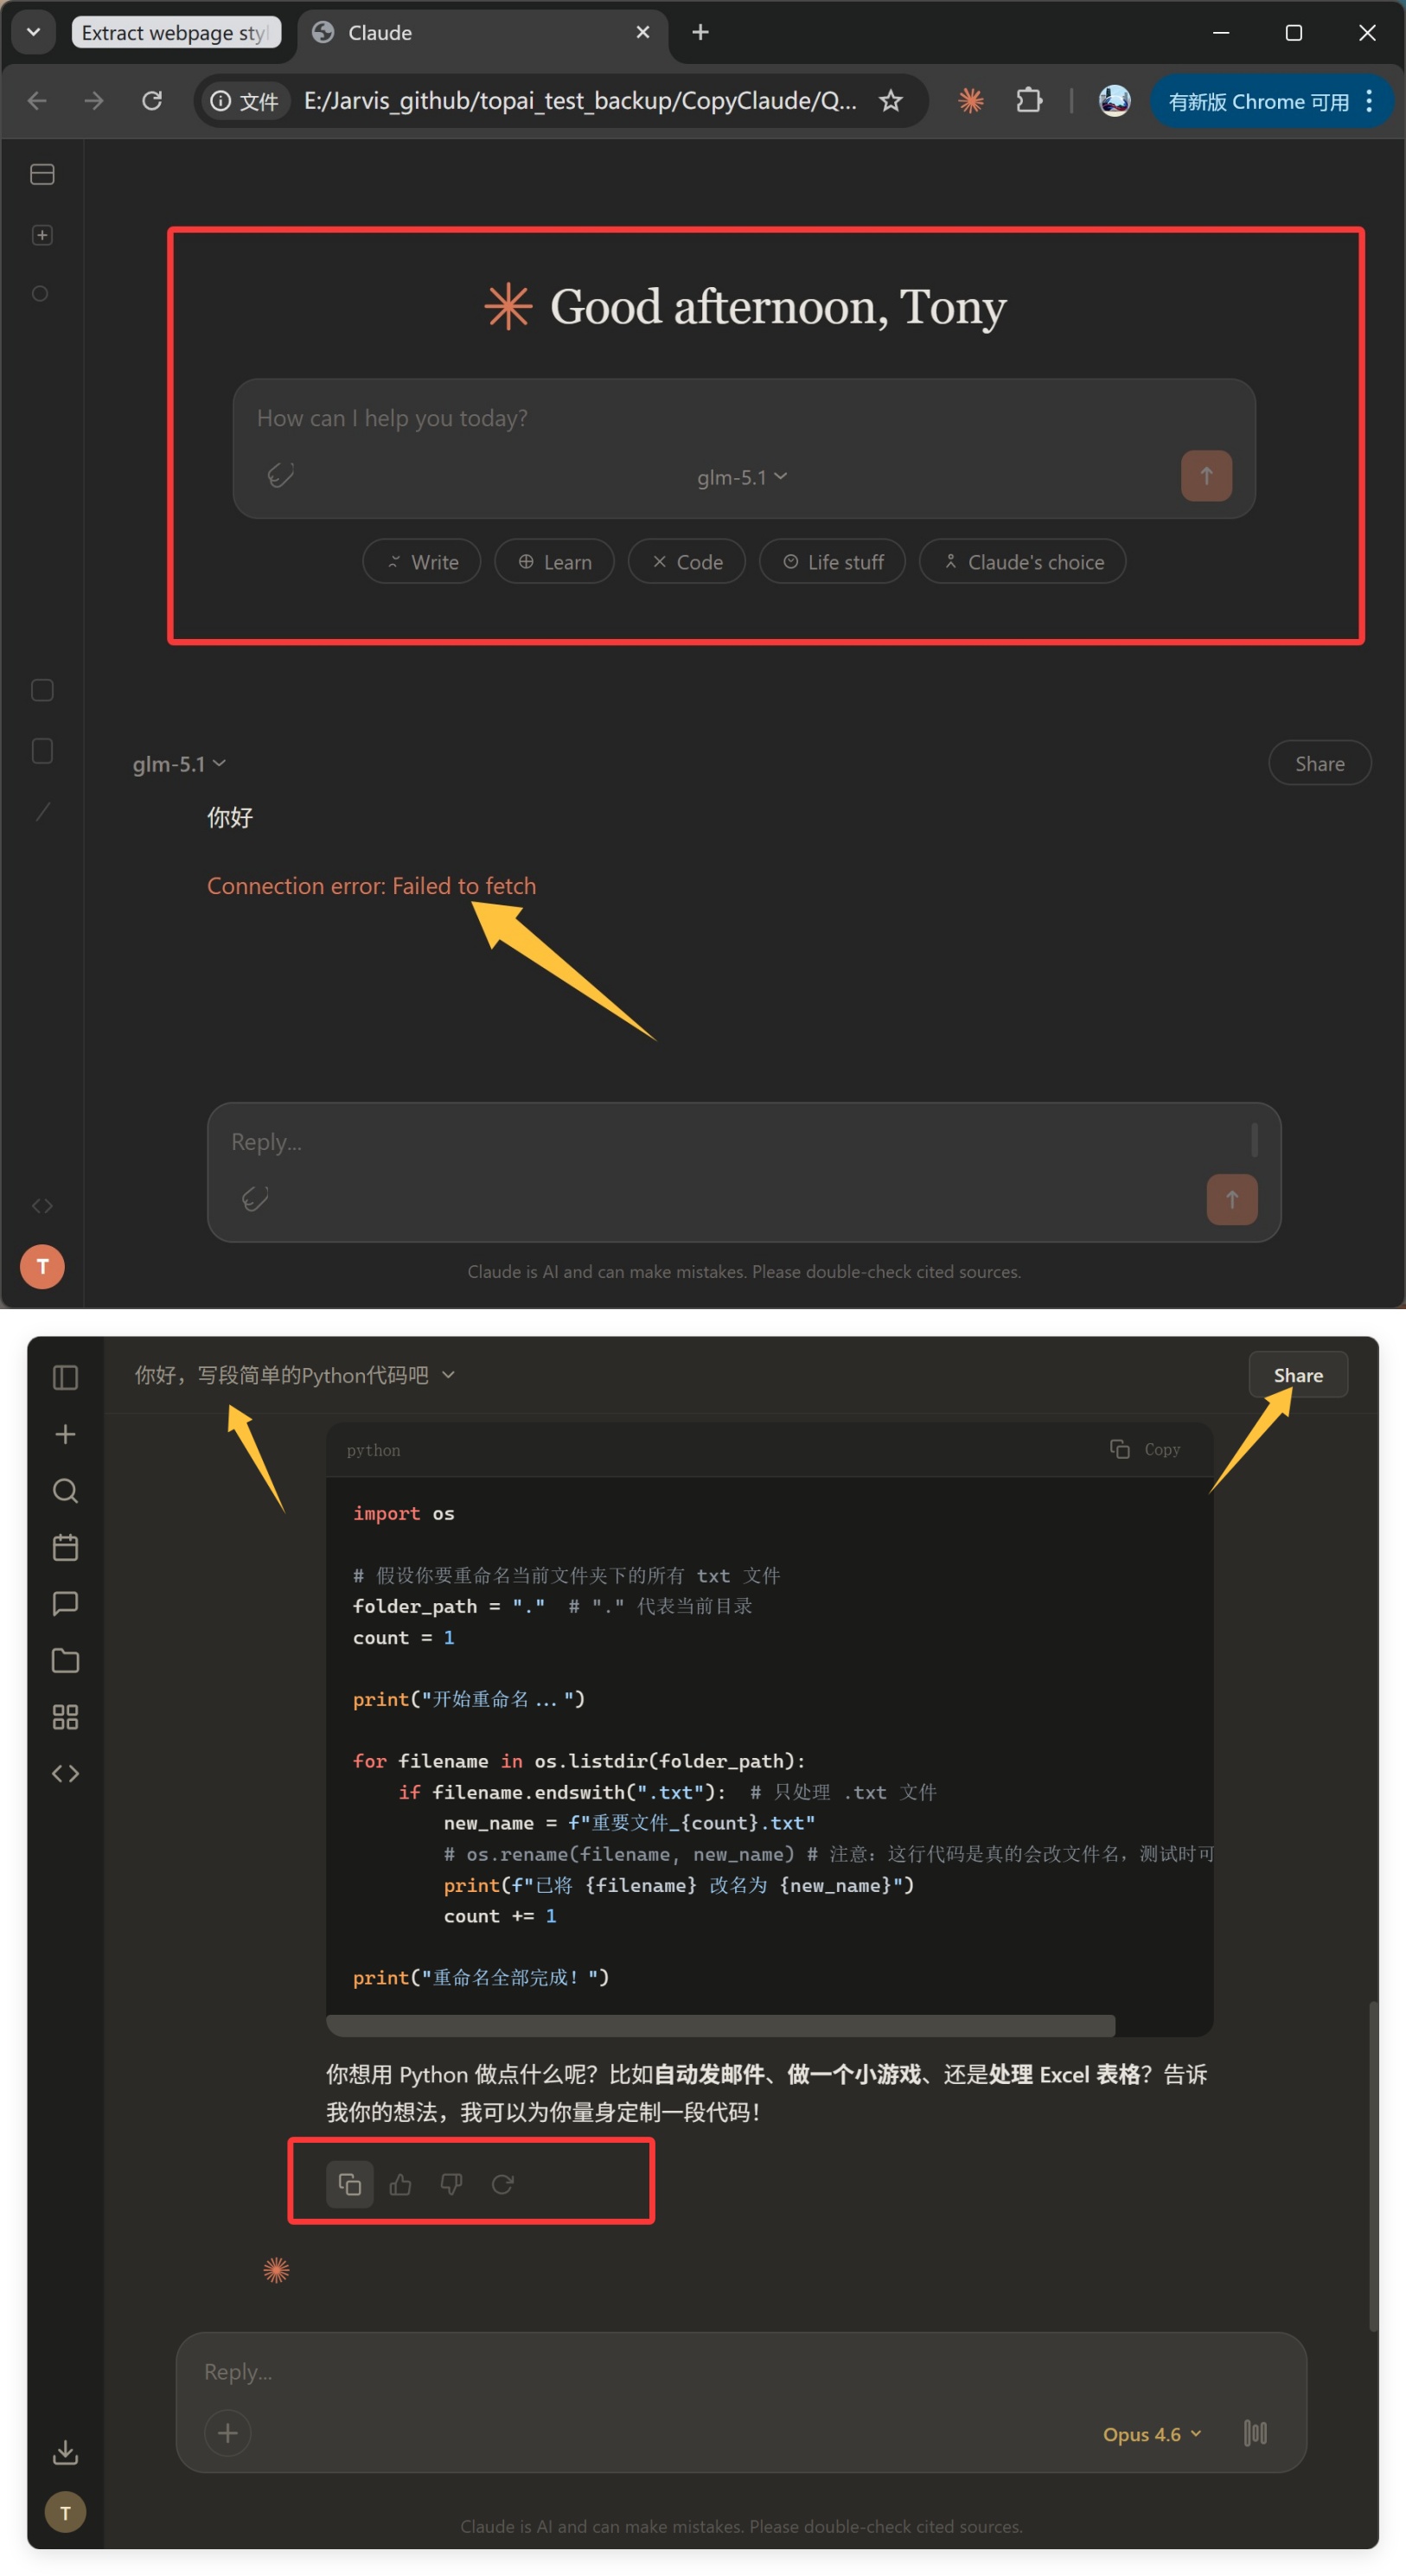Open the Claude extension icon in Chrome's toolbar
Viewport: 1406px width, 2576px height.
click(x=970, y=101)
